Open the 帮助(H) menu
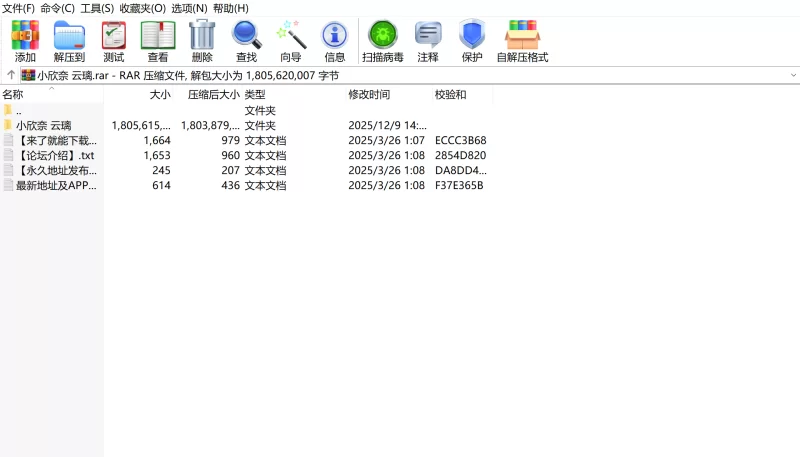 (231, 9)
